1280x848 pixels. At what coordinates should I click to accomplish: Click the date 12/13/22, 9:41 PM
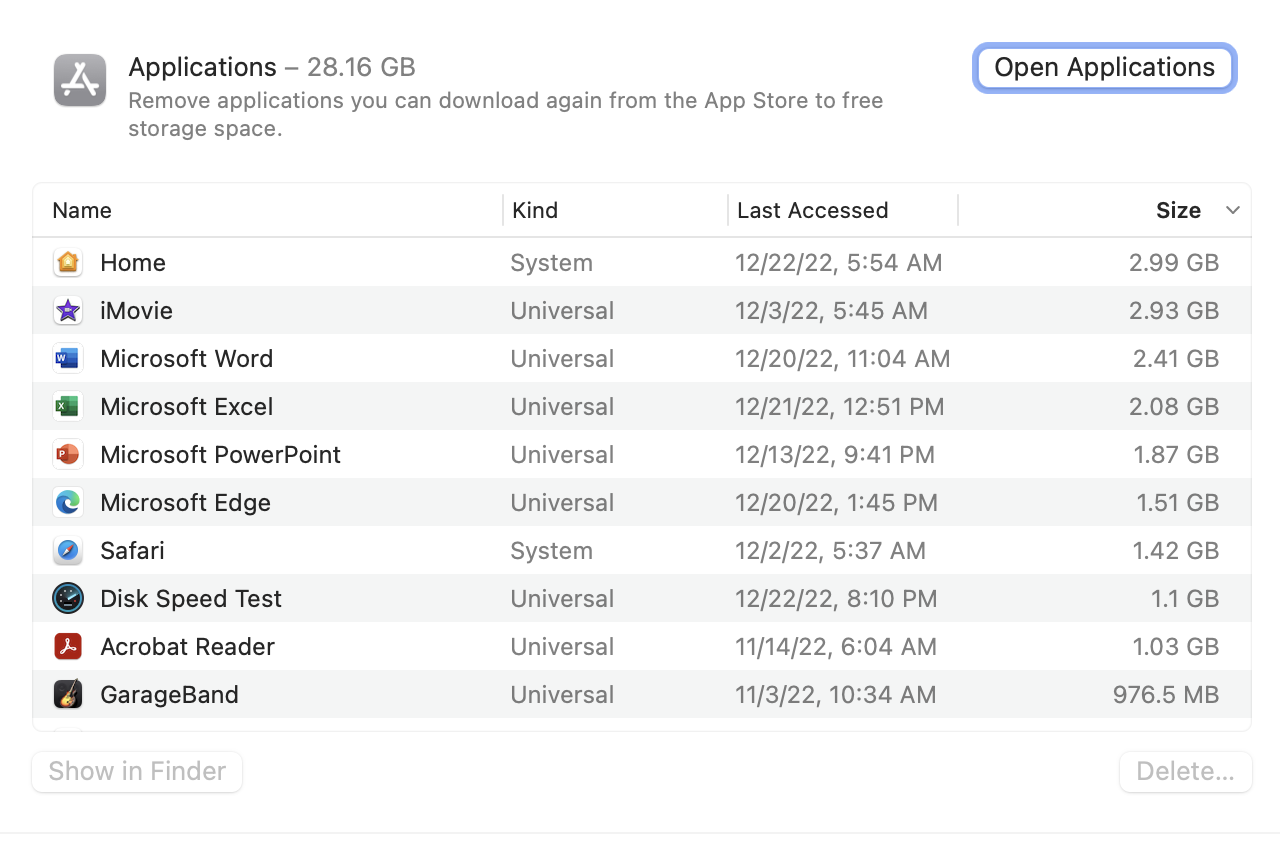point(835,455)
